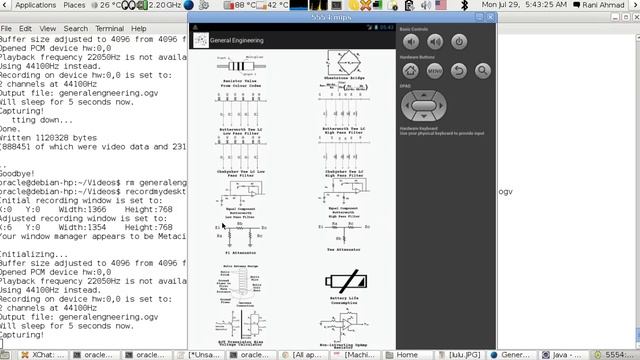This screenshot has width=640, height=360.
Task: Click the volume speaker icon in panel
Action: pos(426,5)
